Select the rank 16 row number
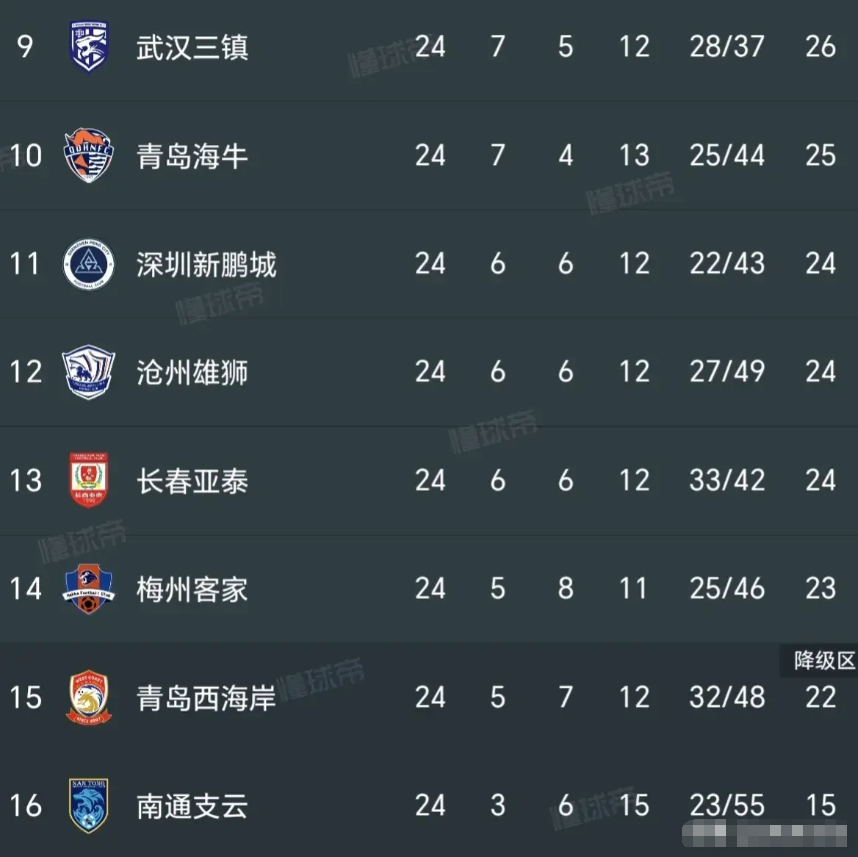 point(26,806)
